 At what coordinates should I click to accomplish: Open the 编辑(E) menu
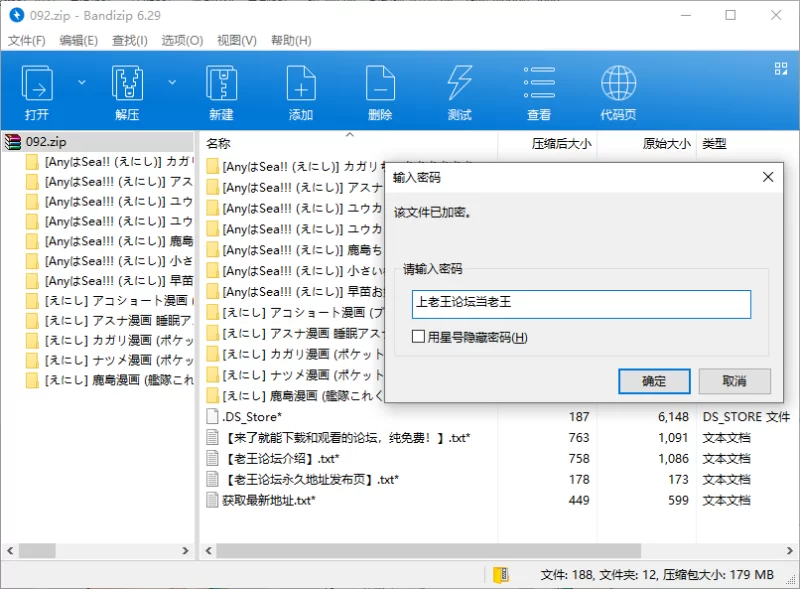[79, 40]
